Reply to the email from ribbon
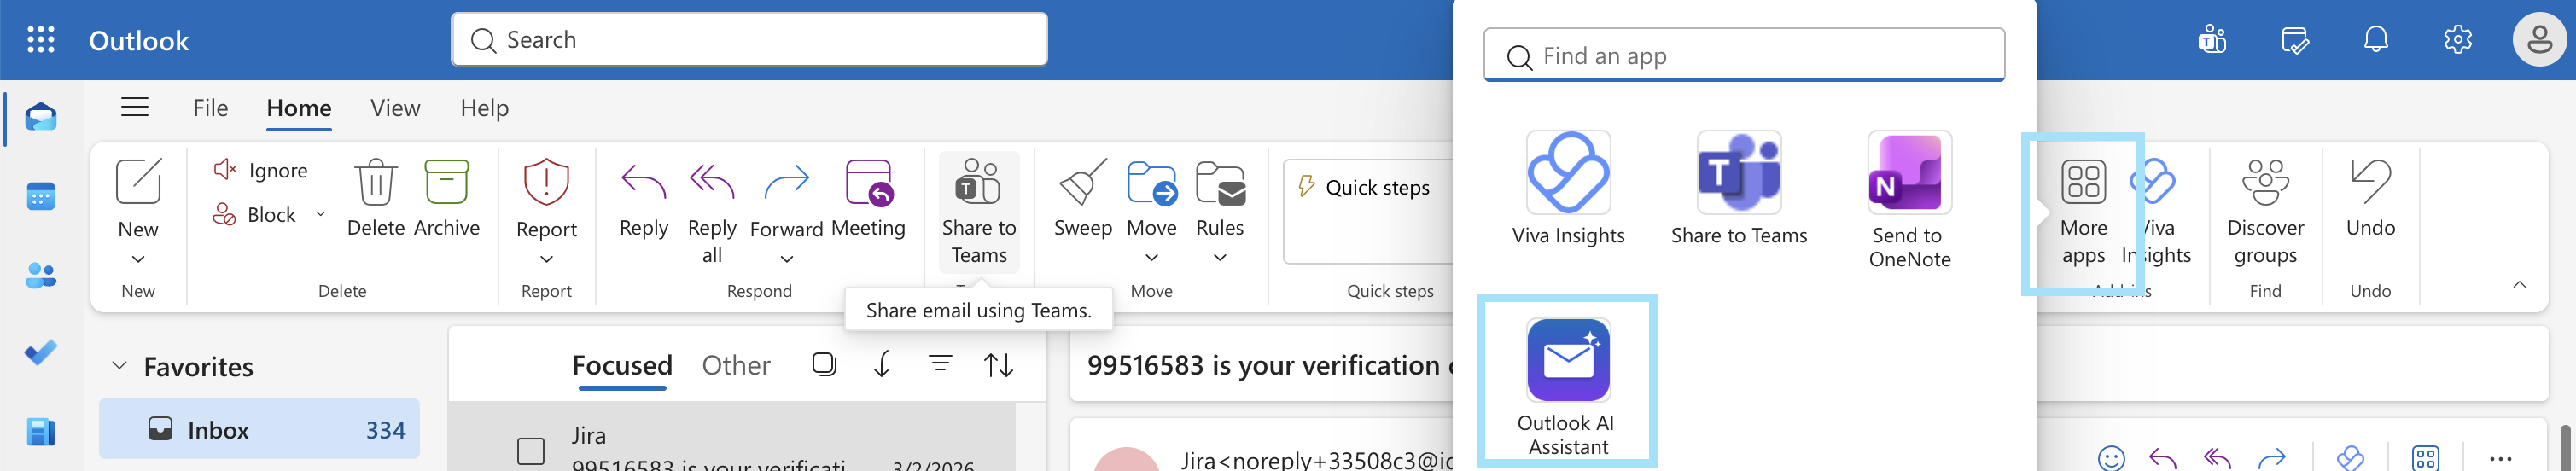Image resolution: width=2576 pixels, height=471 pixels. point(643,198)
